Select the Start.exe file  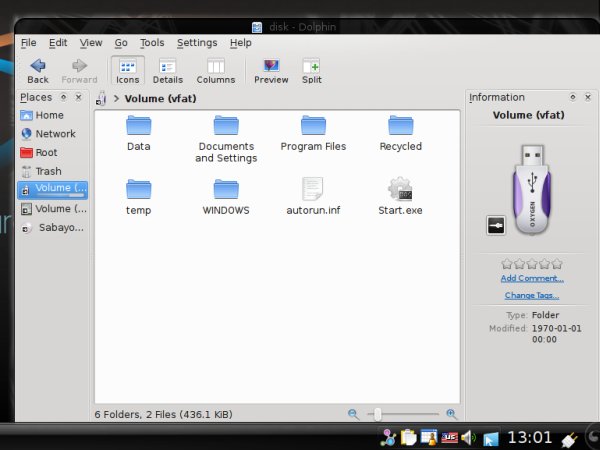(x=400, y=196)
